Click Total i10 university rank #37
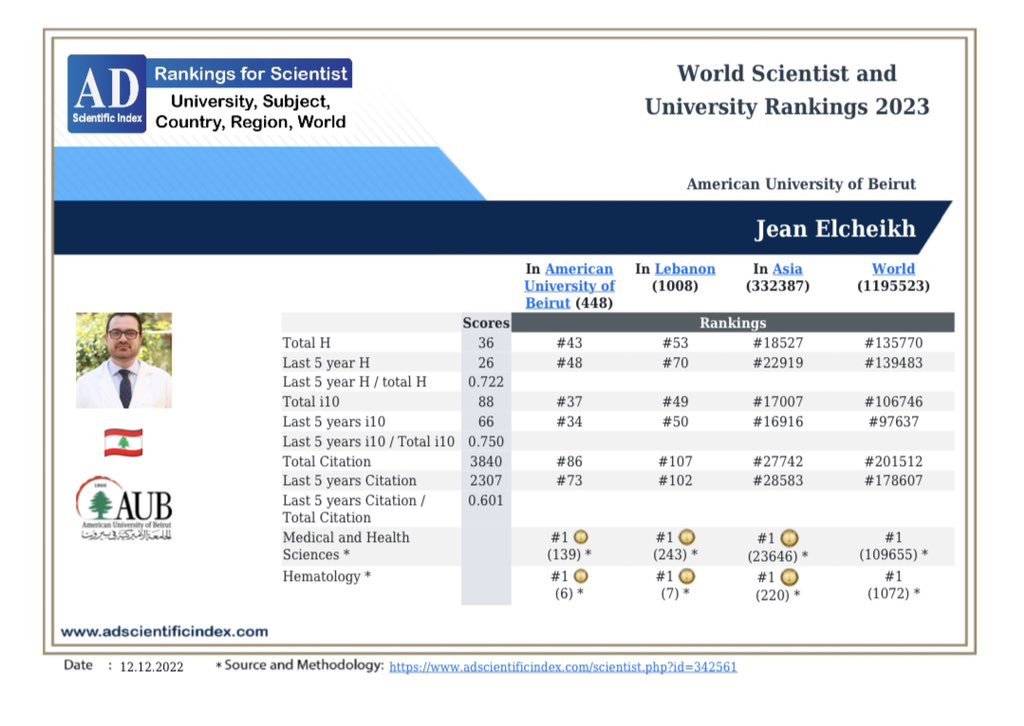Screen dimensions: 1024x726 pos(569,402)
